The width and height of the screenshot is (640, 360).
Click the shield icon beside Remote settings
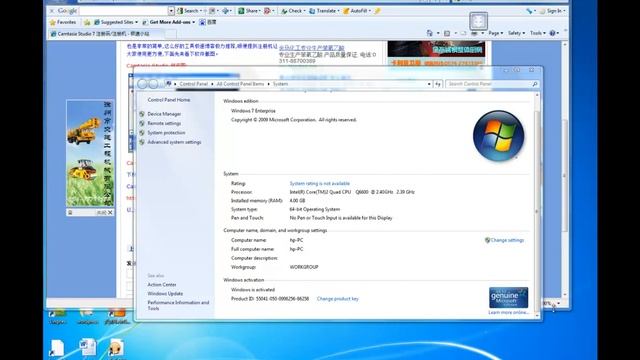142,123
